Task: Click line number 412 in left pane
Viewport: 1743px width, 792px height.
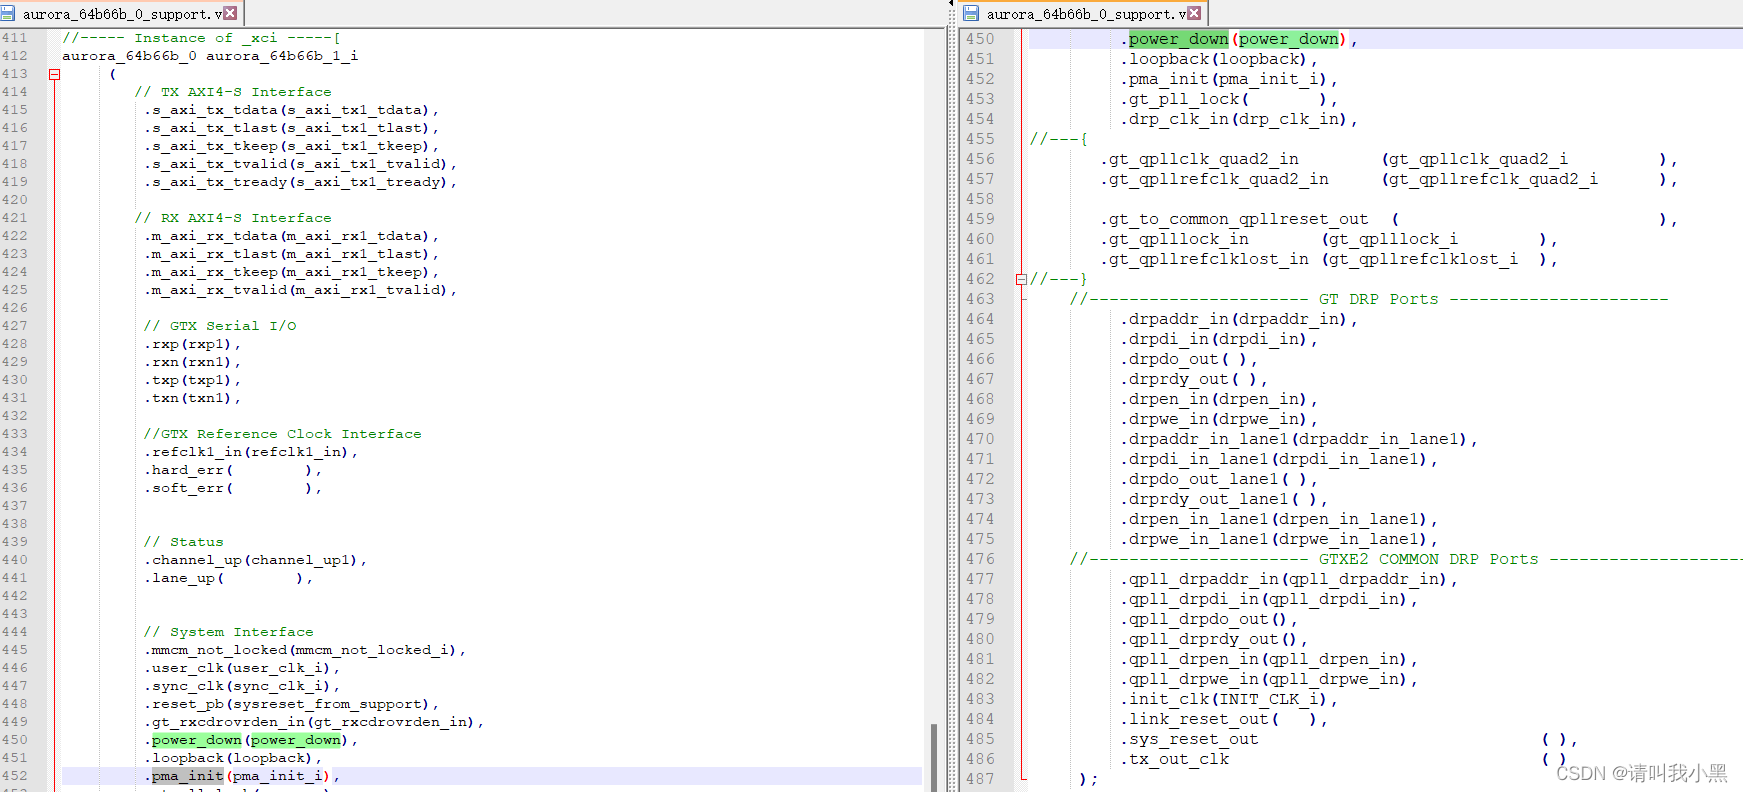Action: (15, 56)
